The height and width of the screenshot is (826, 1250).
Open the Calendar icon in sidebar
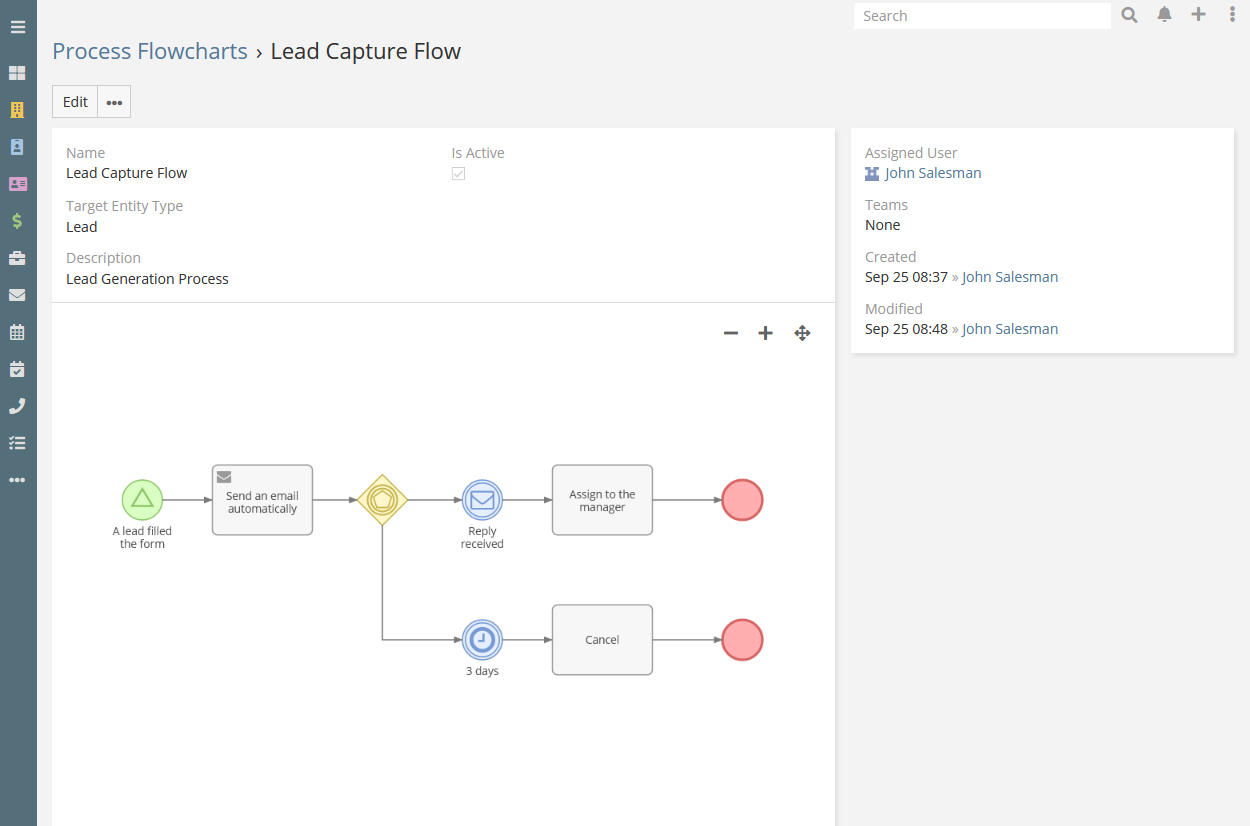coord(17,332)
